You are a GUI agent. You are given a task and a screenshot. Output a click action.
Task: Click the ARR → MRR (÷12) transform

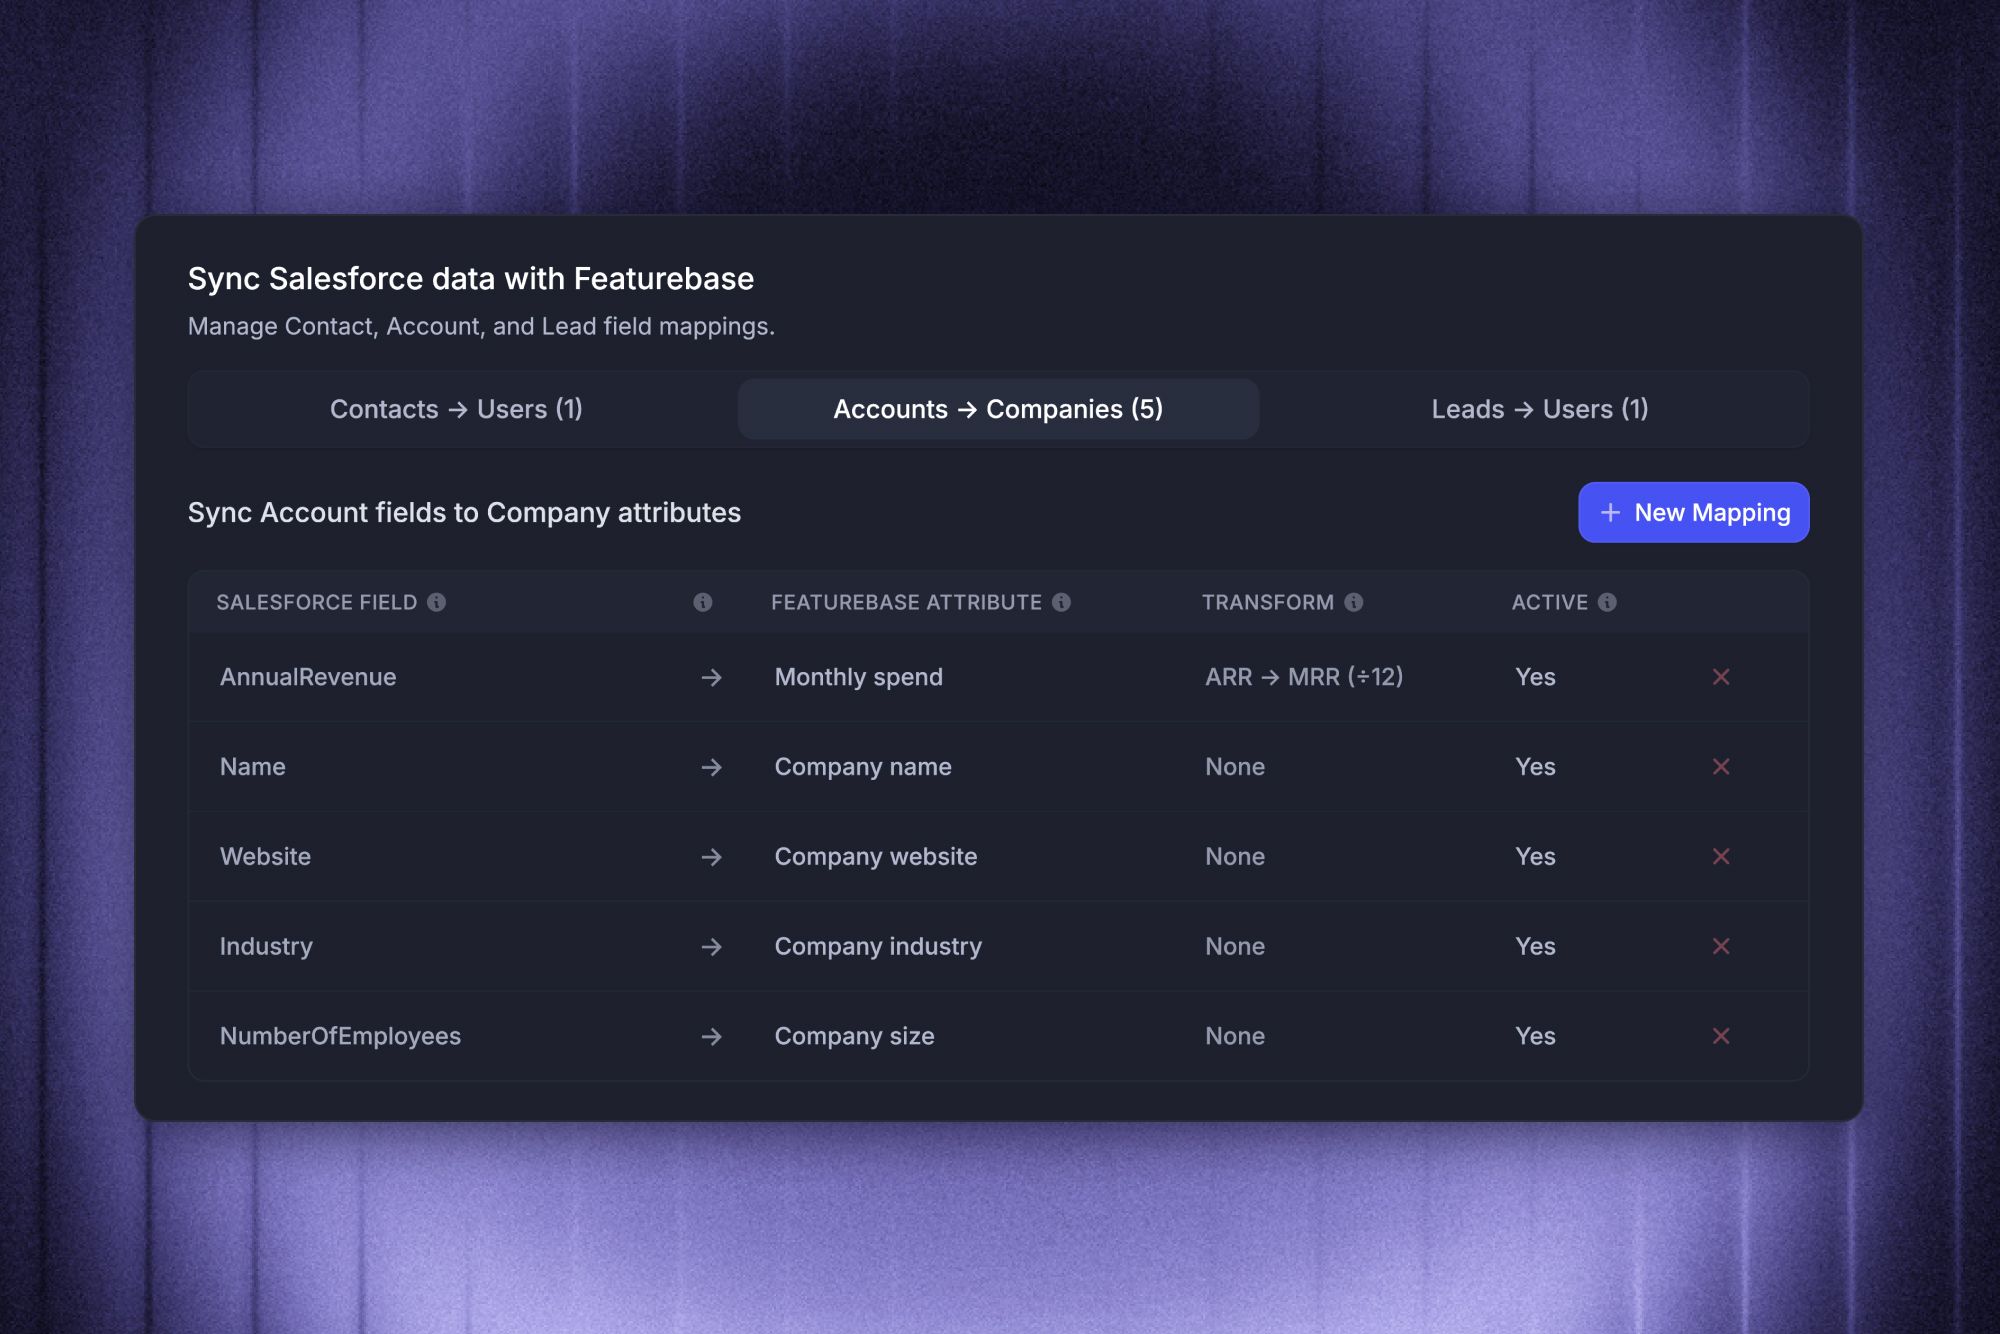[1304, 677]
